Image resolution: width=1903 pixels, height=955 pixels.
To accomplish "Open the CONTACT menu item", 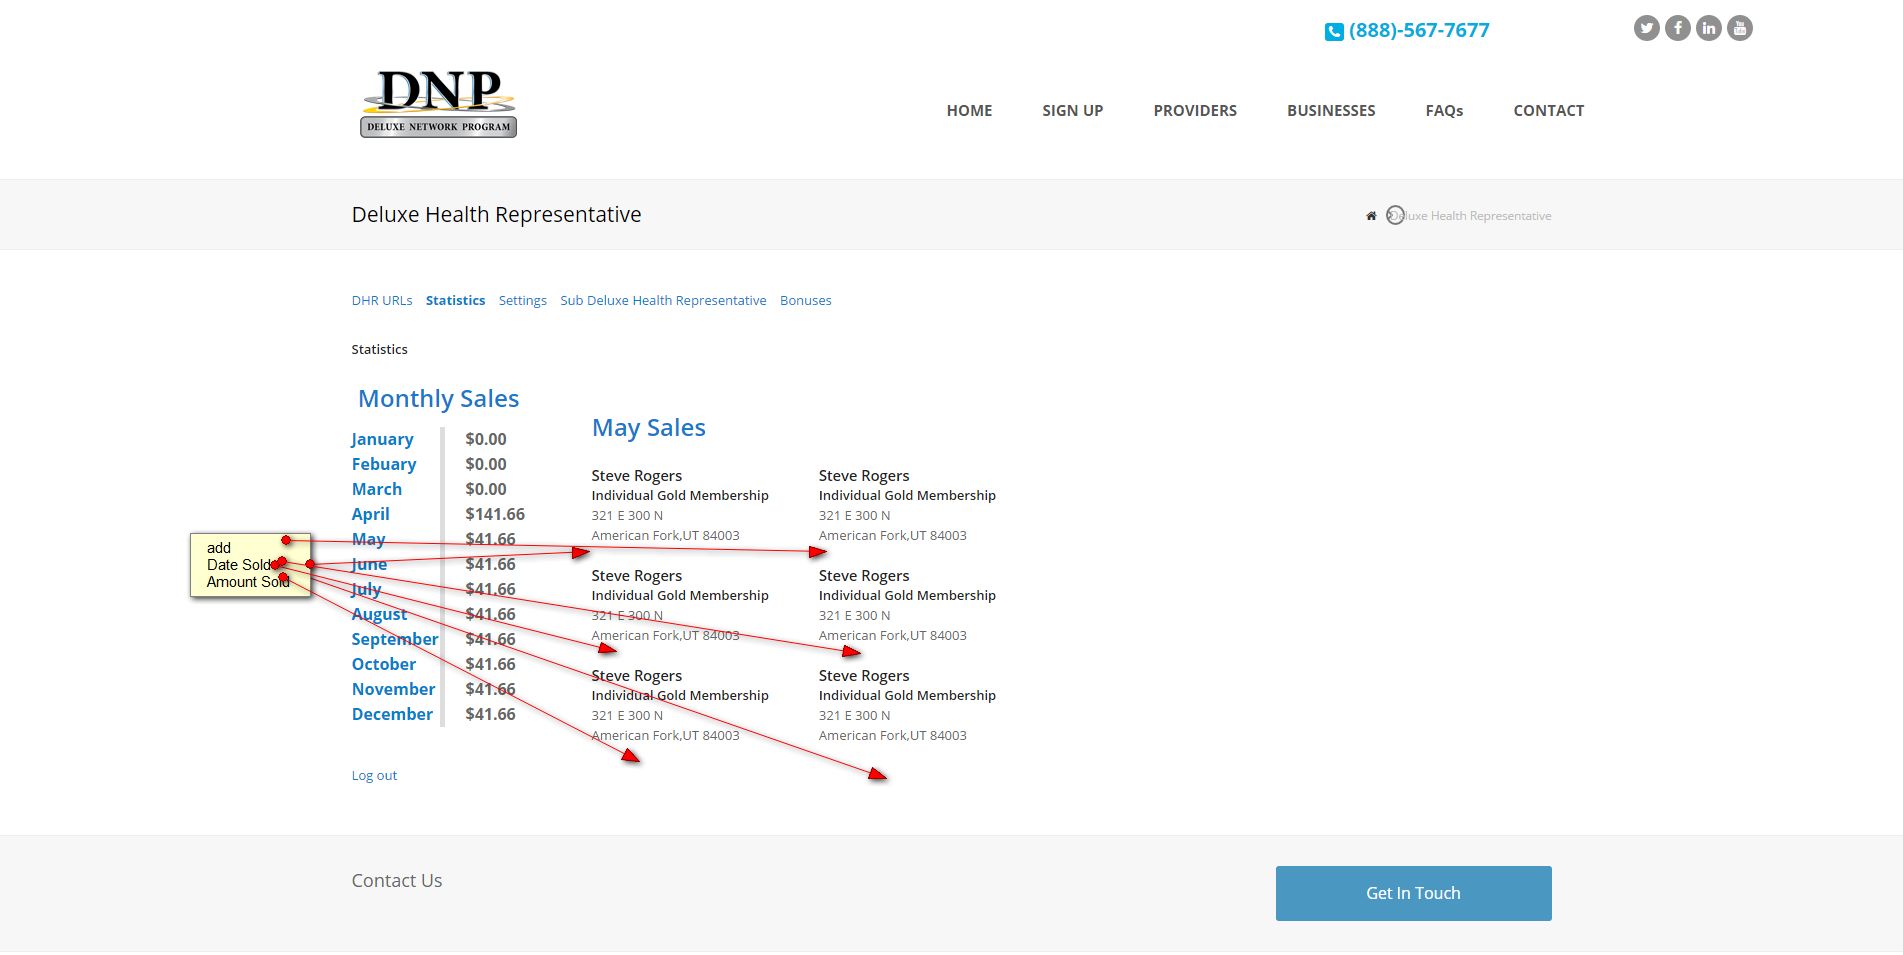I will [1548, 111].
